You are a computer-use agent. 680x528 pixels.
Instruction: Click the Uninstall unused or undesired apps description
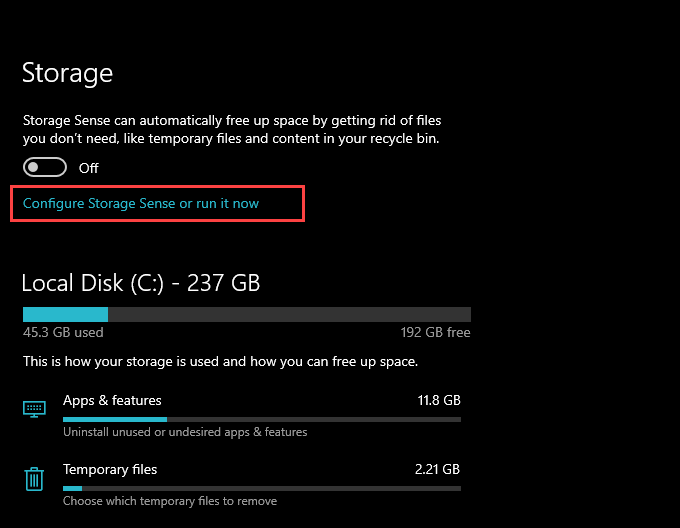pos(185,432)
